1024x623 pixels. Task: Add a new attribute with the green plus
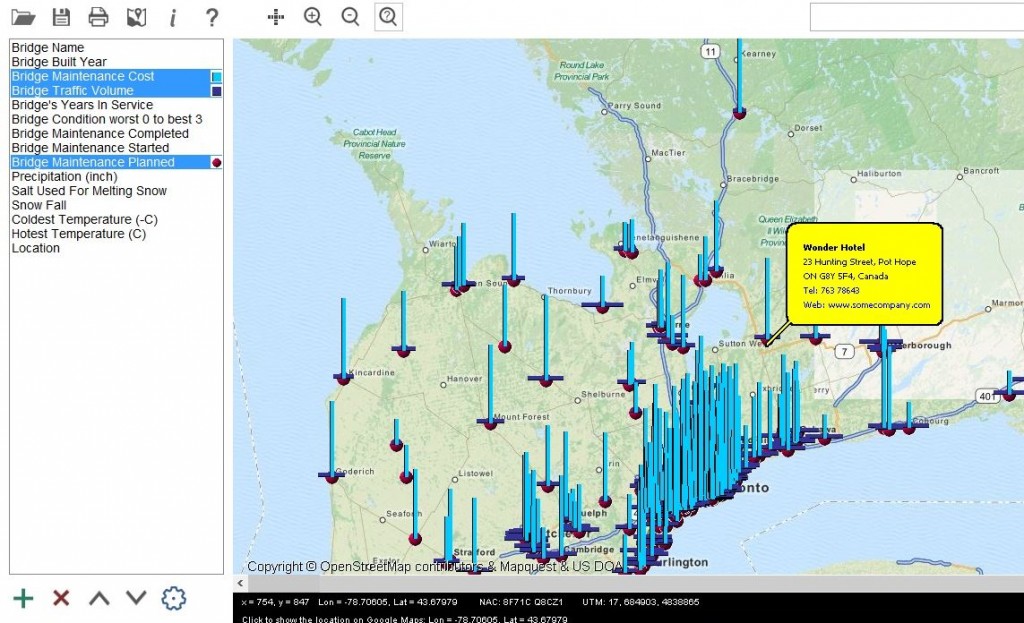tap(22, 597)
